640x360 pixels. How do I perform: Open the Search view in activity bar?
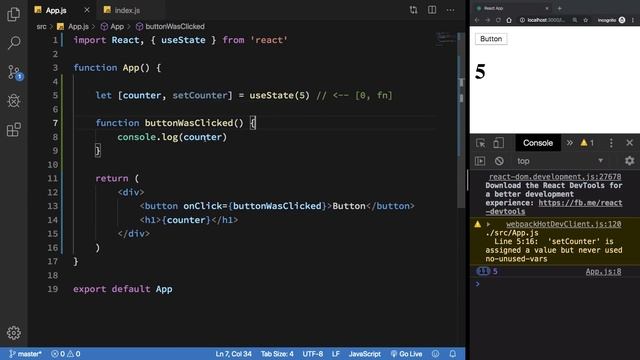(13, 43)
